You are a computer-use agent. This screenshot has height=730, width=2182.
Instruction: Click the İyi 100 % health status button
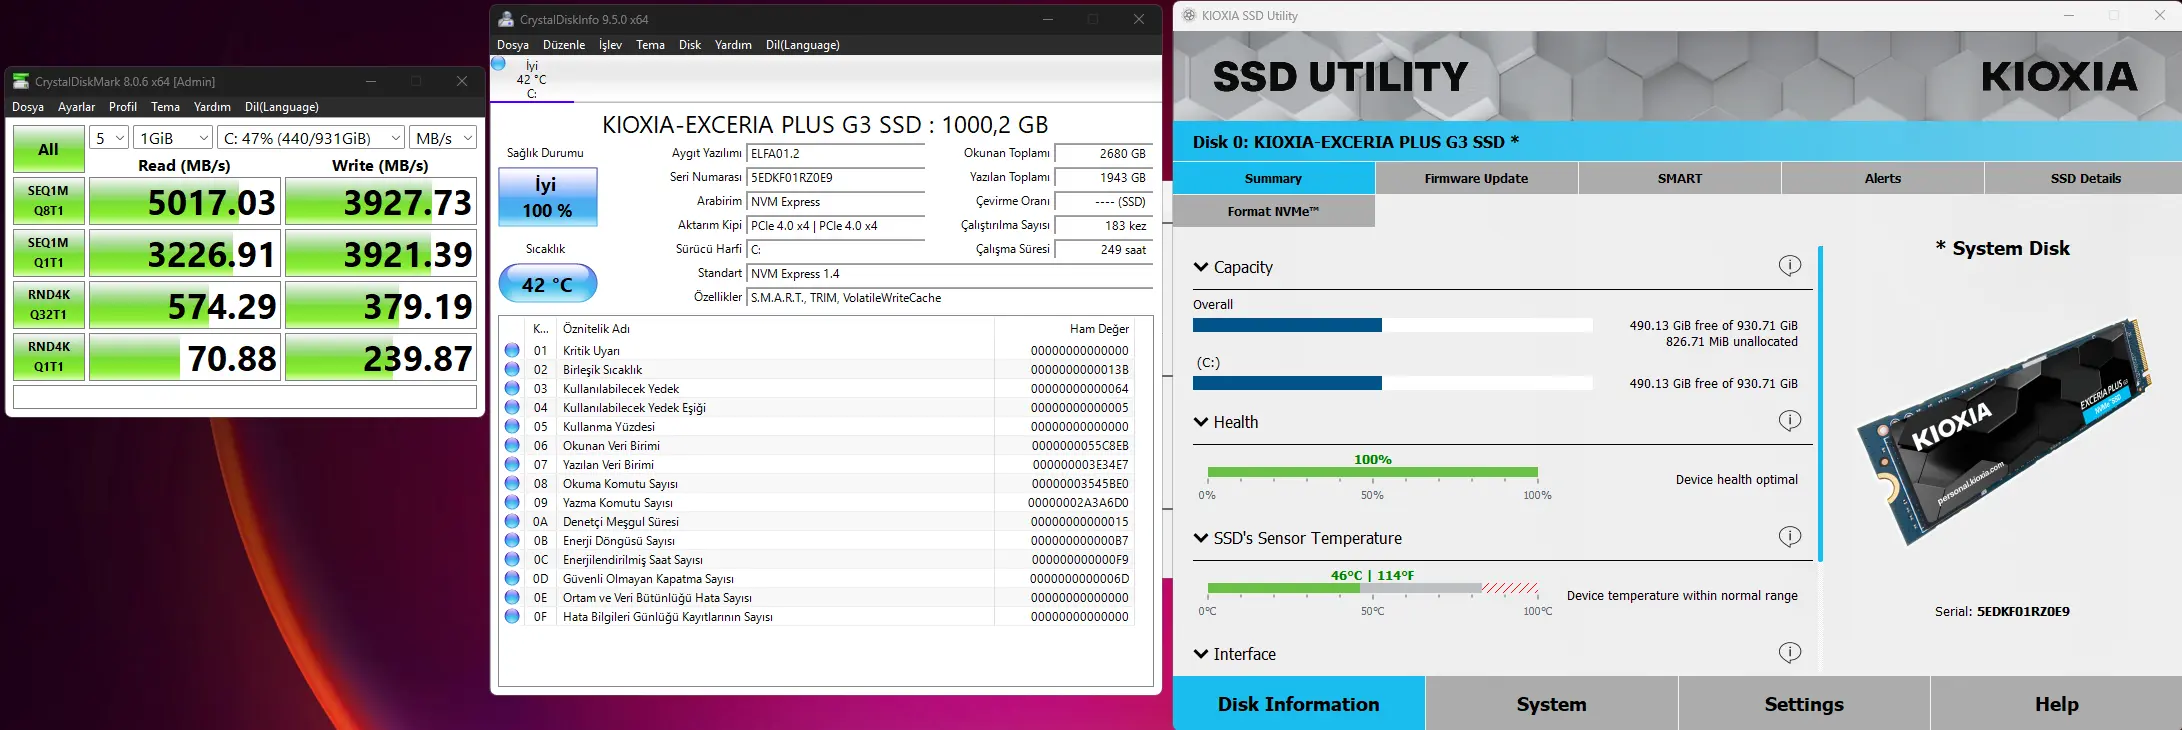547,197
